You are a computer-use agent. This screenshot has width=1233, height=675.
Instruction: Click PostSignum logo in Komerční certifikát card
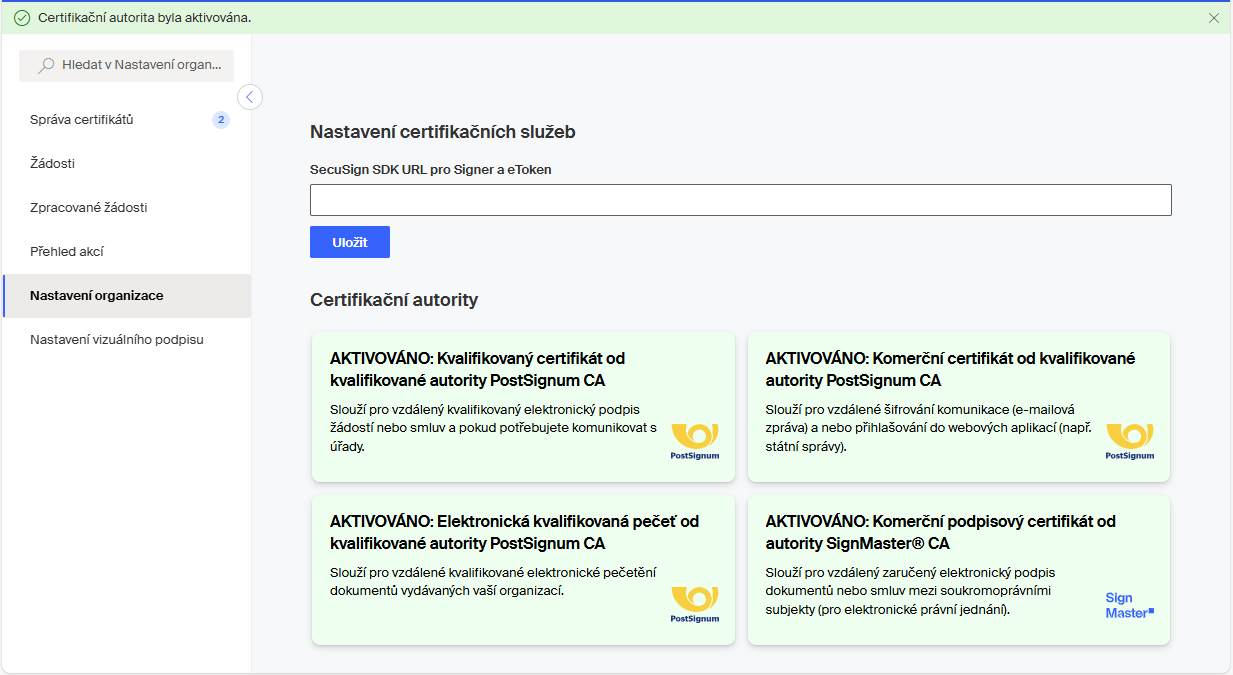[x=1130, y=441]
